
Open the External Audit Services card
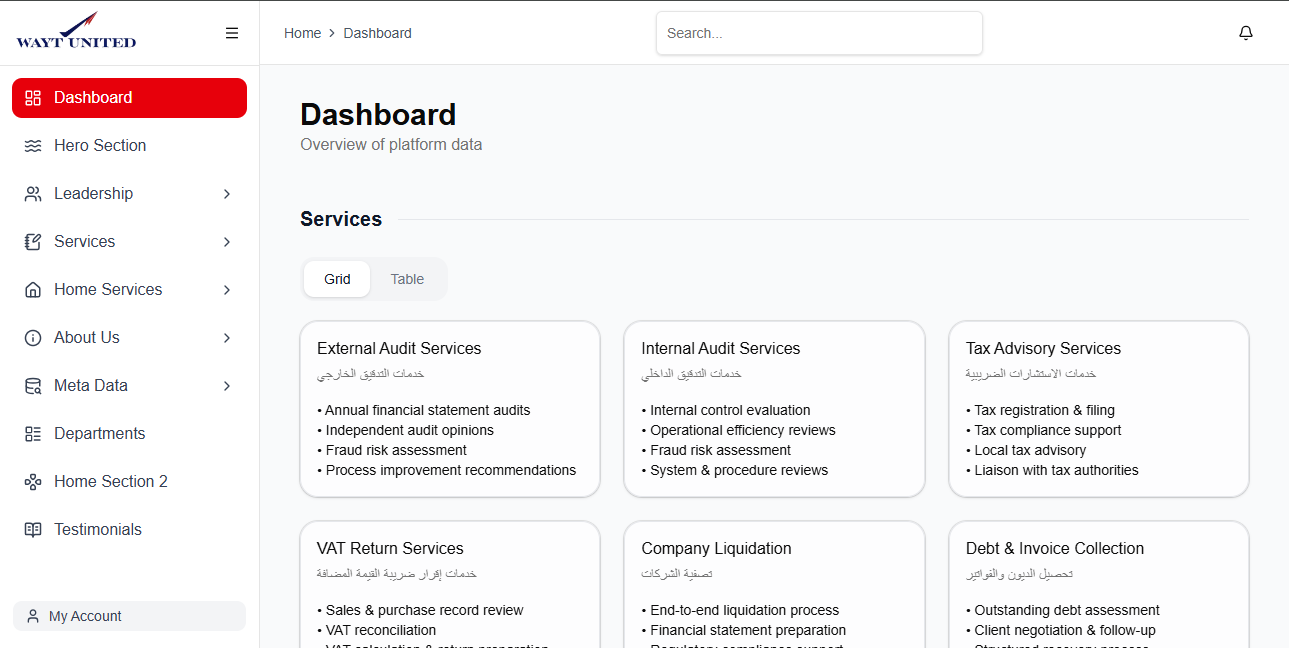pos(450,409)
